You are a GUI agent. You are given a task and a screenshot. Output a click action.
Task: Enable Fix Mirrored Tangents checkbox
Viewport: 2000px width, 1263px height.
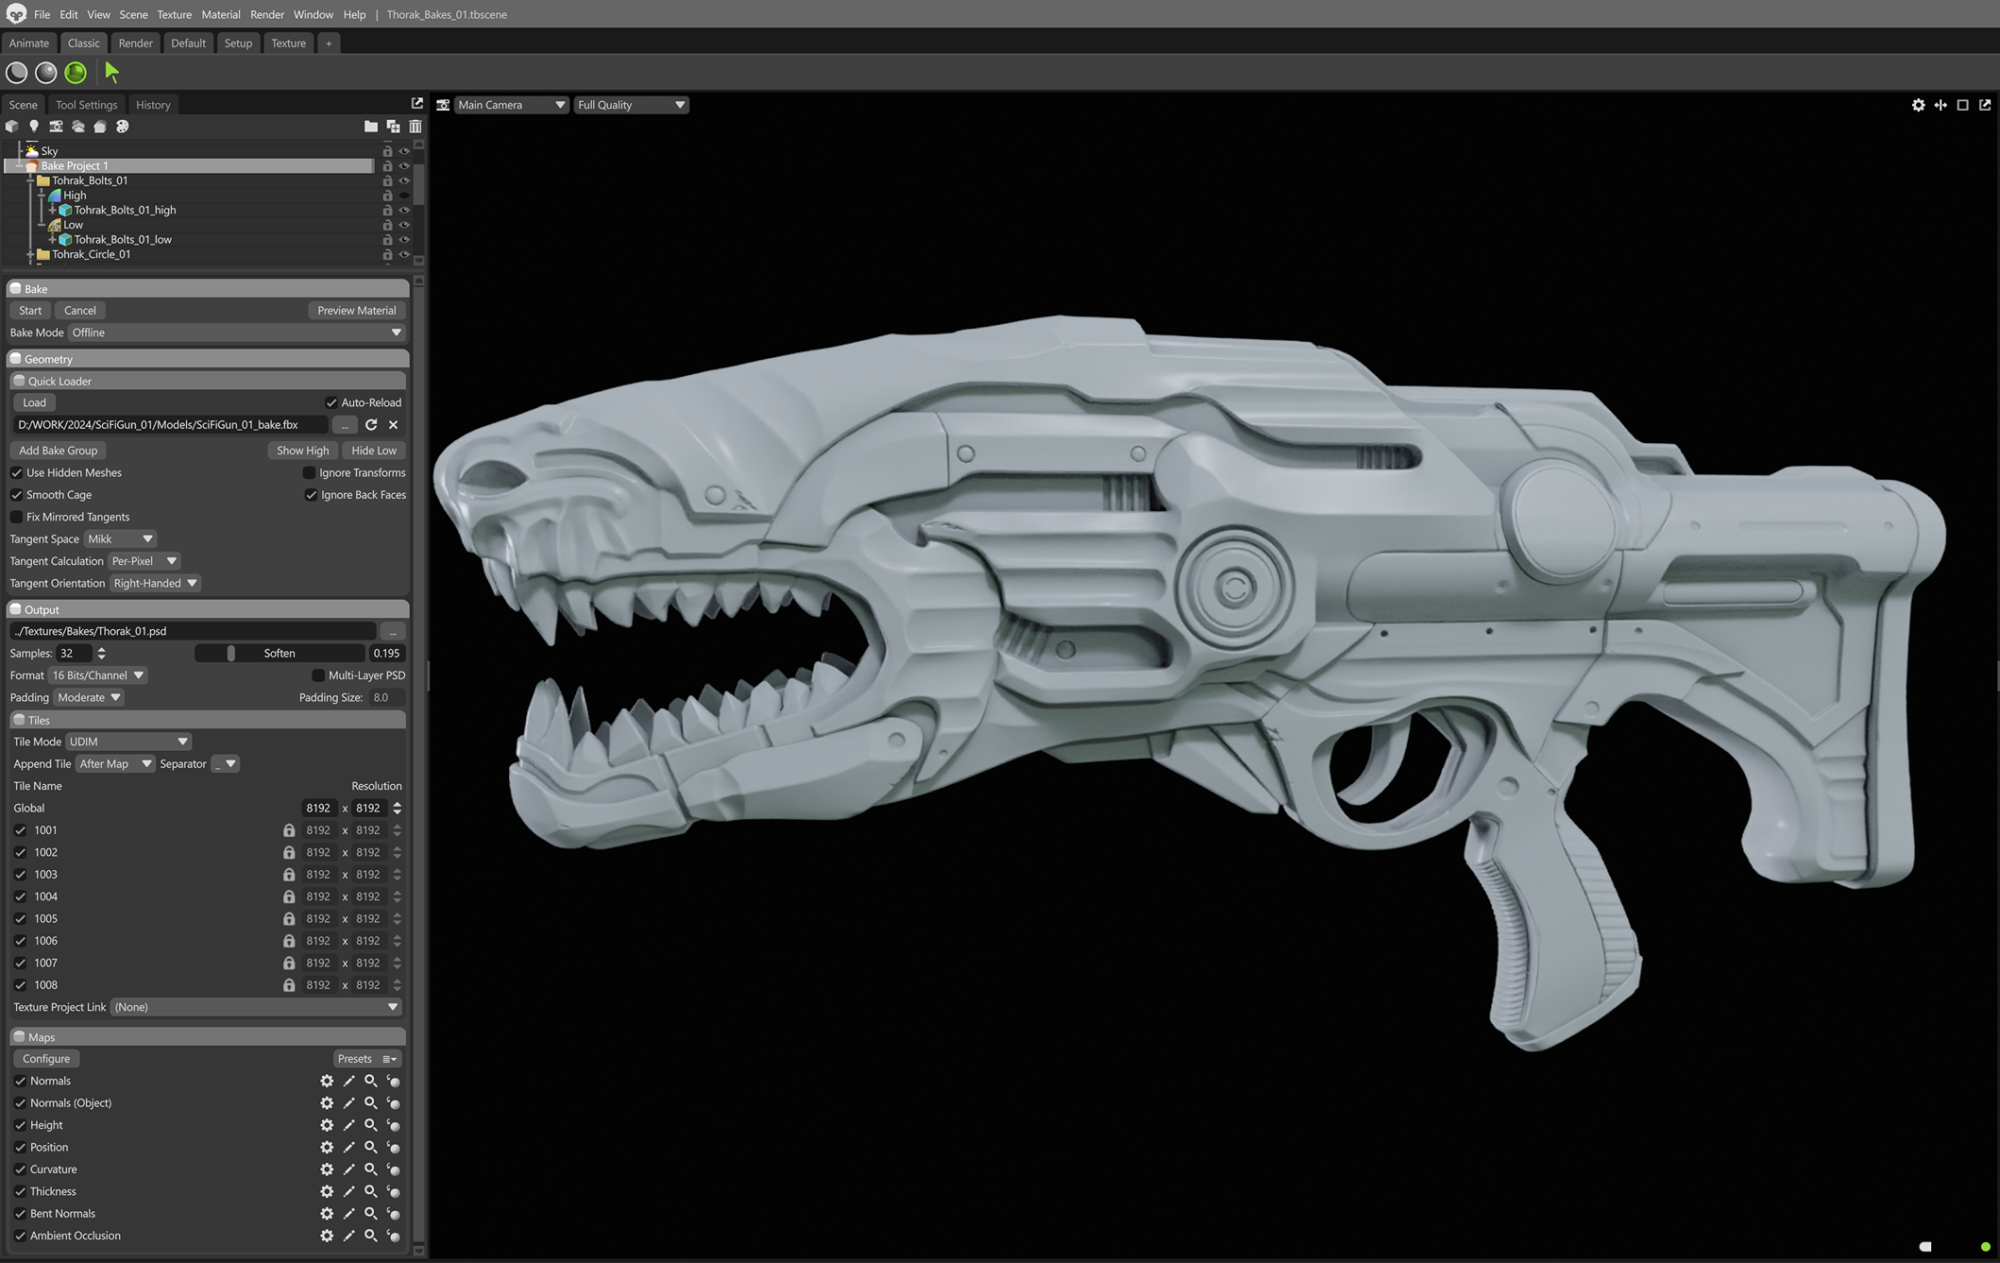click(x=17, y=517)
